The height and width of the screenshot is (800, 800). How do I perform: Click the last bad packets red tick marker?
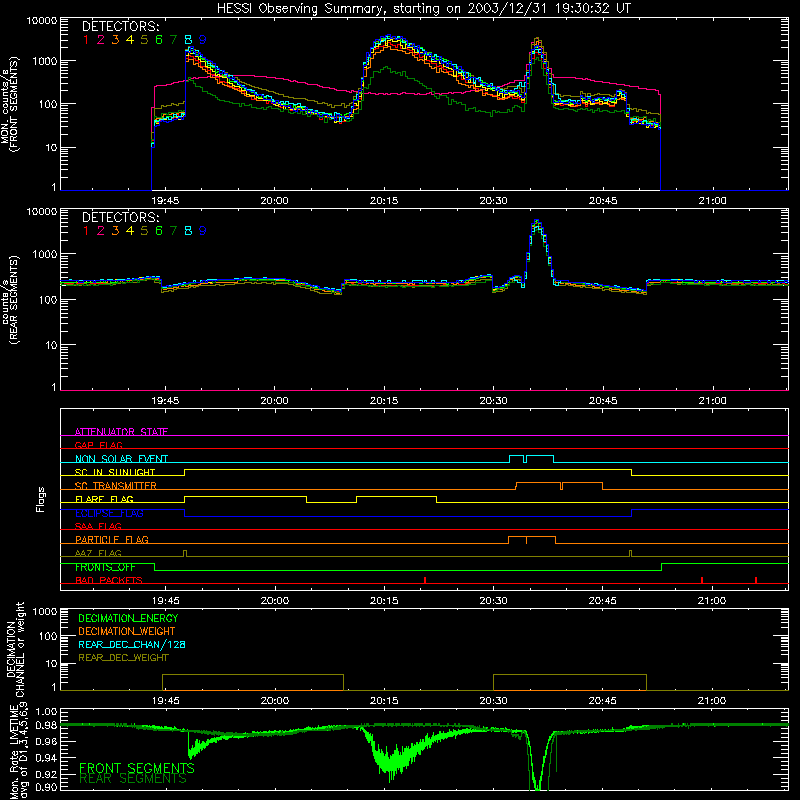tap(756, 580)
